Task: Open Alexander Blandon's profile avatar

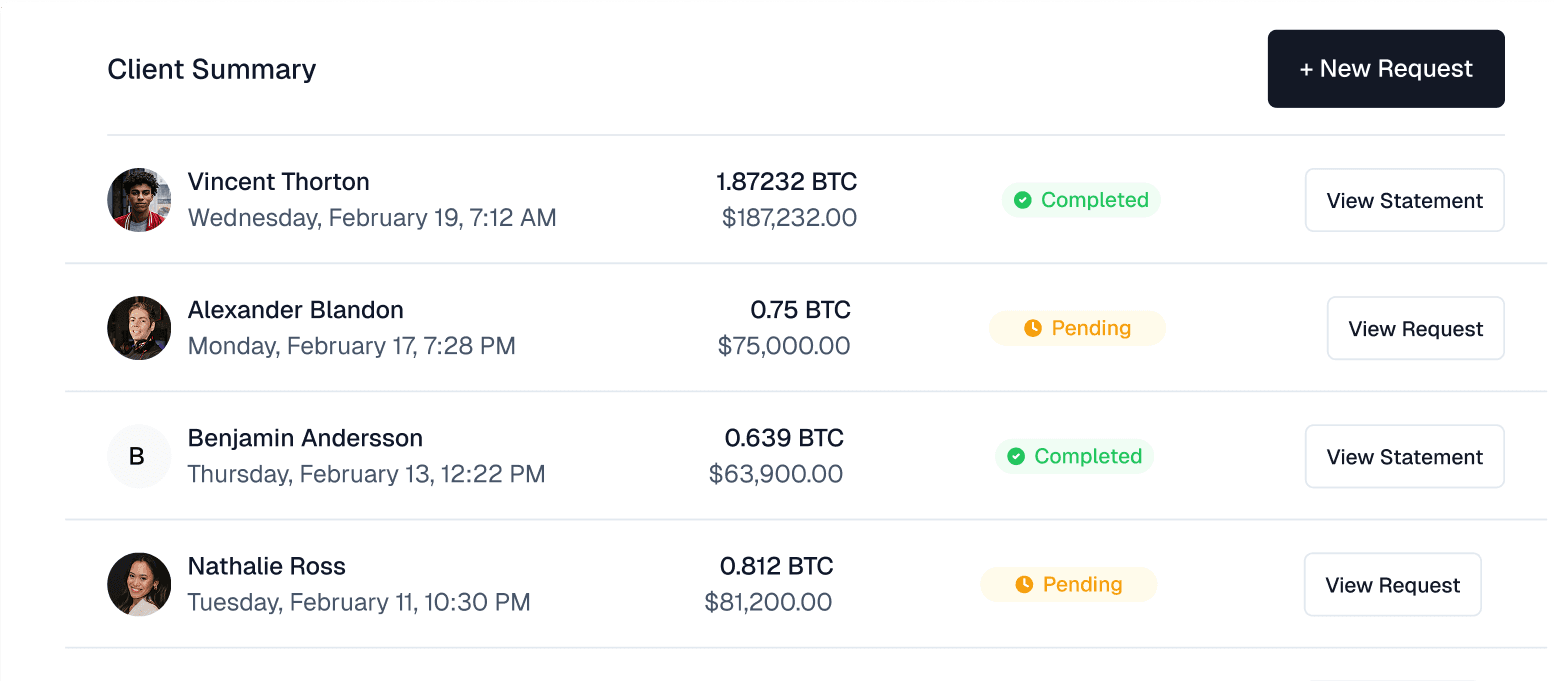Action: coord(139,327)
